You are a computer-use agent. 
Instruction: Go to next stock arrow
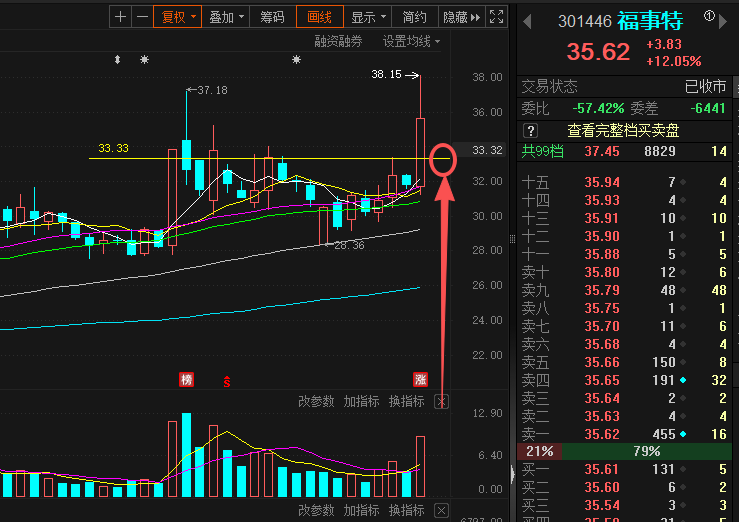coord(723,21)
